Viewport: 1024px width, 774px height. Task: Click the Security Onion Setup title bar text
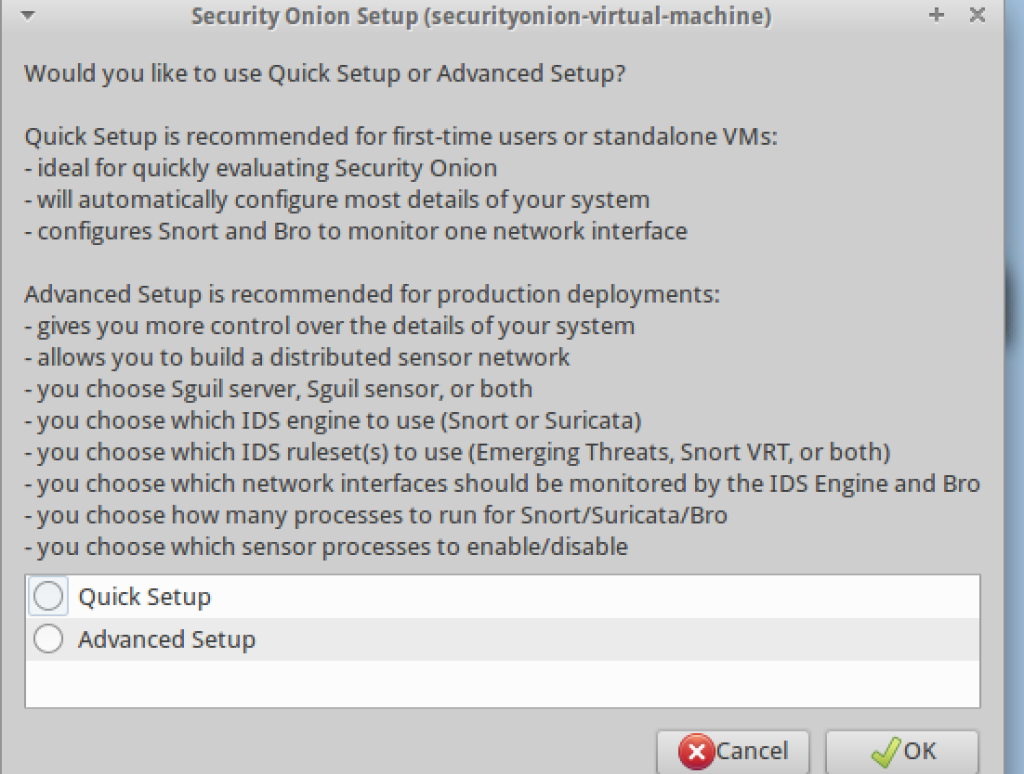[481, 17]
